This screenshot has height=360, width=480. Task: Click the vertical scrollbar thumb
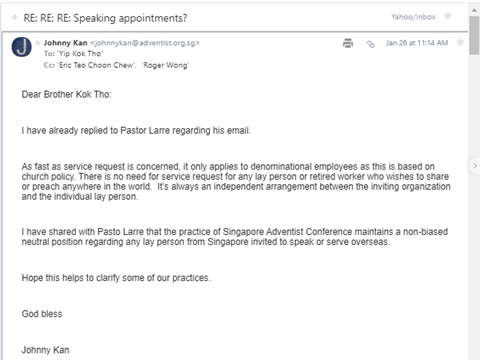[x=474, y=35]
